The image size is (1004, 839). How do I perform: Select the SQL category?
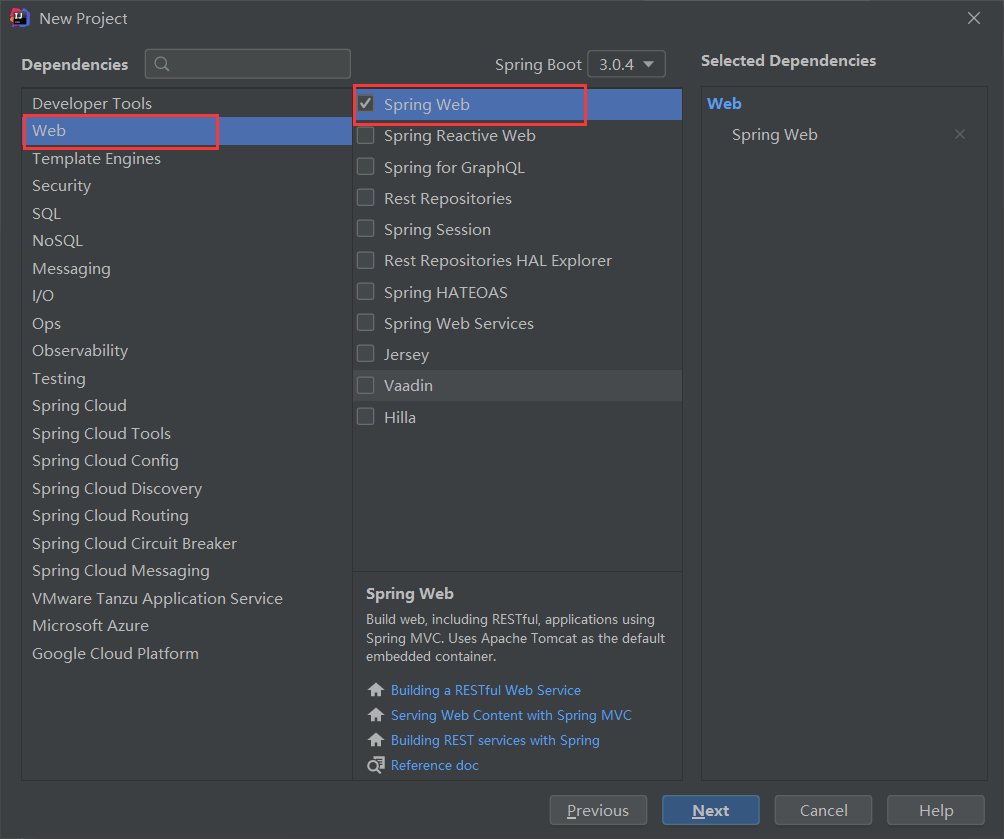tap(186, 213)
